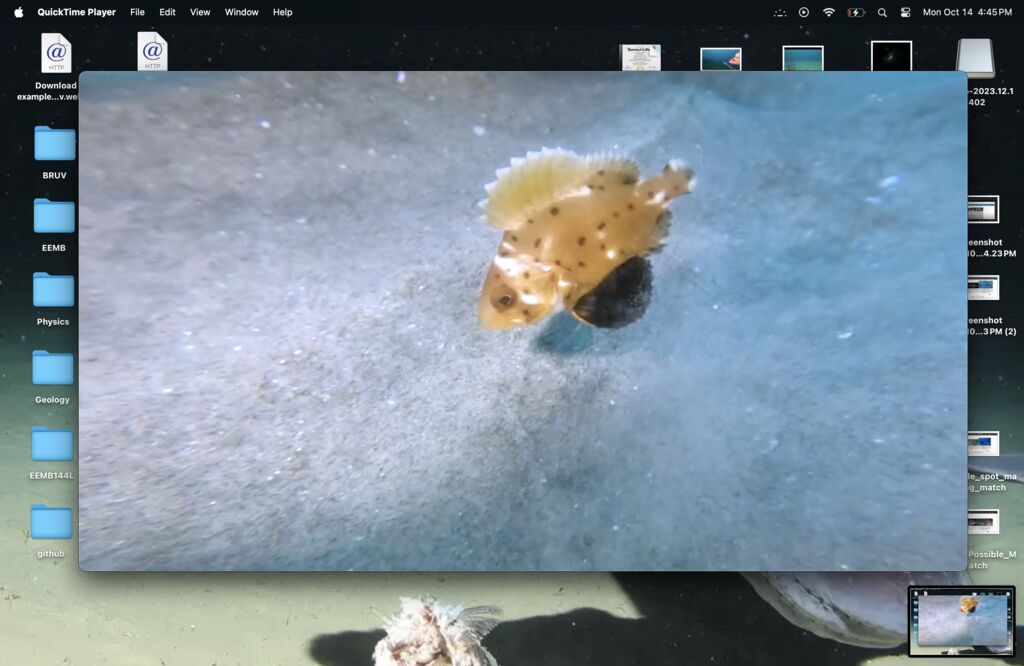Select the Physics folder
Image resolution: width=1024 pixels, height=666 pixels.
click(x=53, y=290)
